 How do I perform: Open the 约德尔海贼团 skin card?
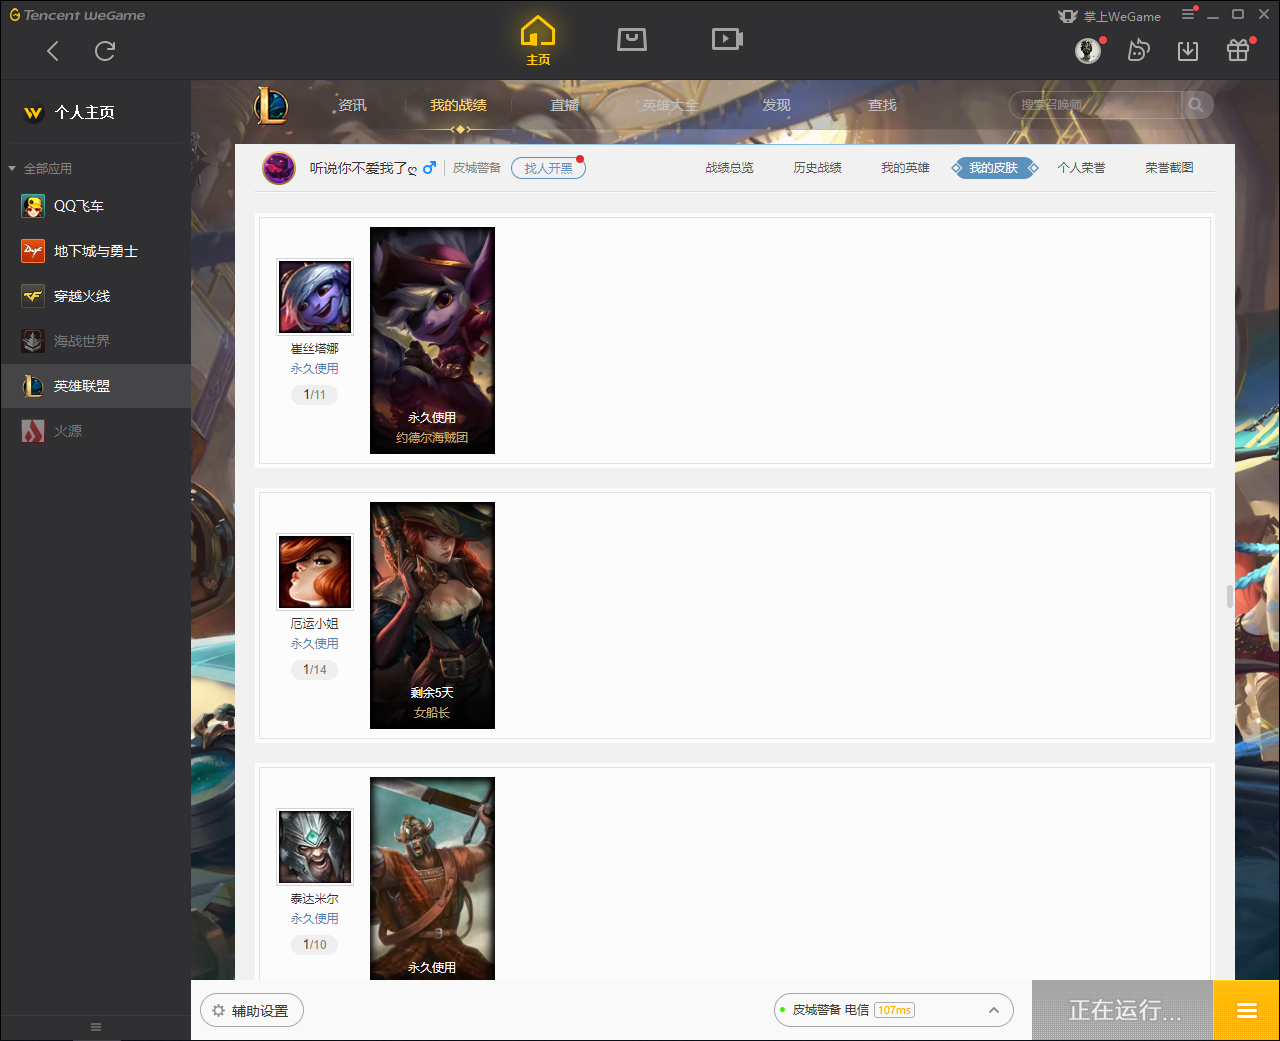point(432,340)
